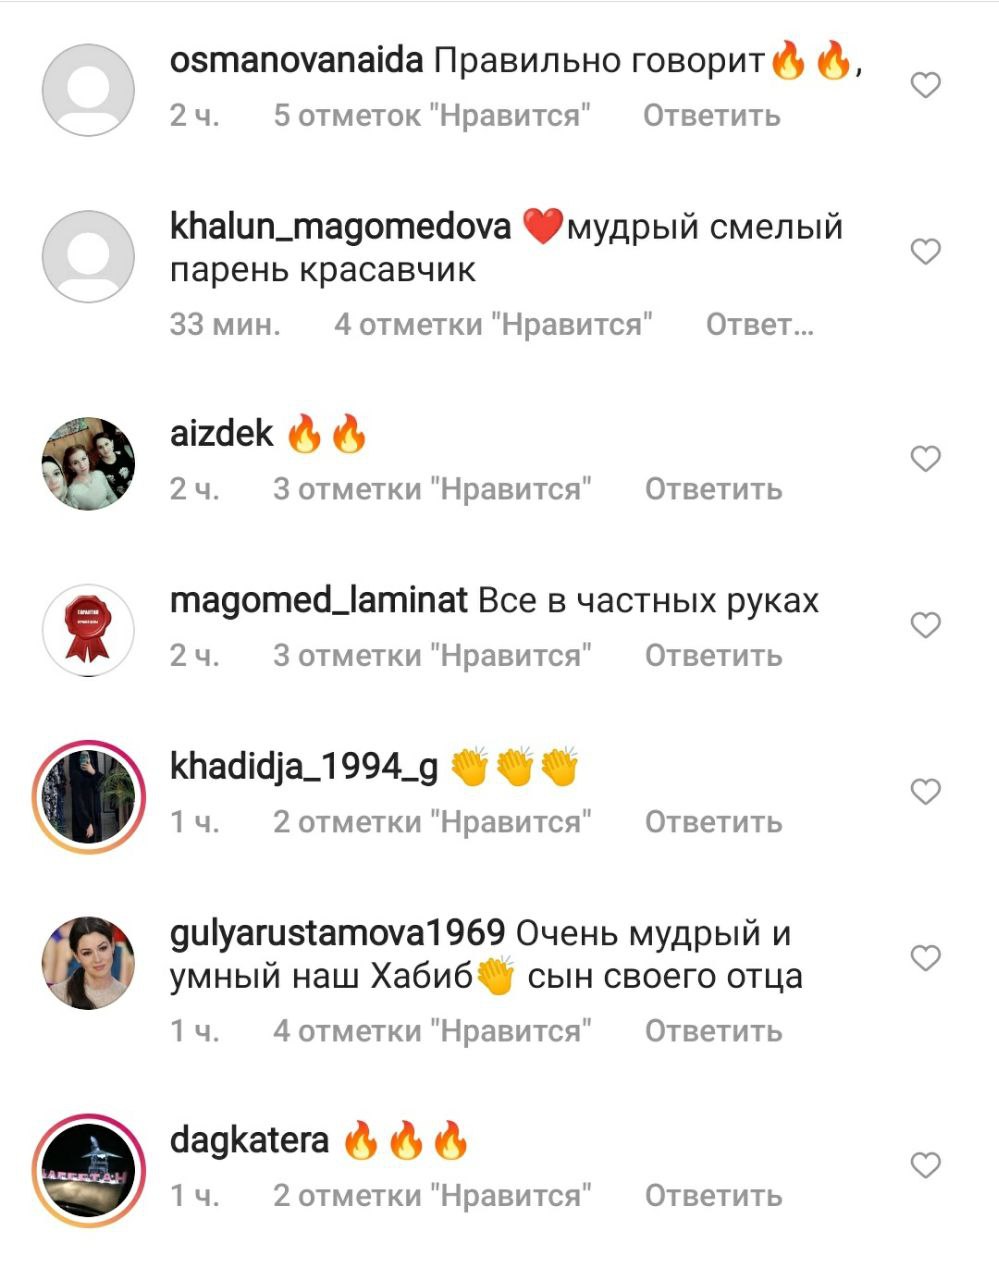999x1280 pixels.
Task: Reply to khalun_magomedova's truncated Ответ… link
Action: click(x=760, y=324)
